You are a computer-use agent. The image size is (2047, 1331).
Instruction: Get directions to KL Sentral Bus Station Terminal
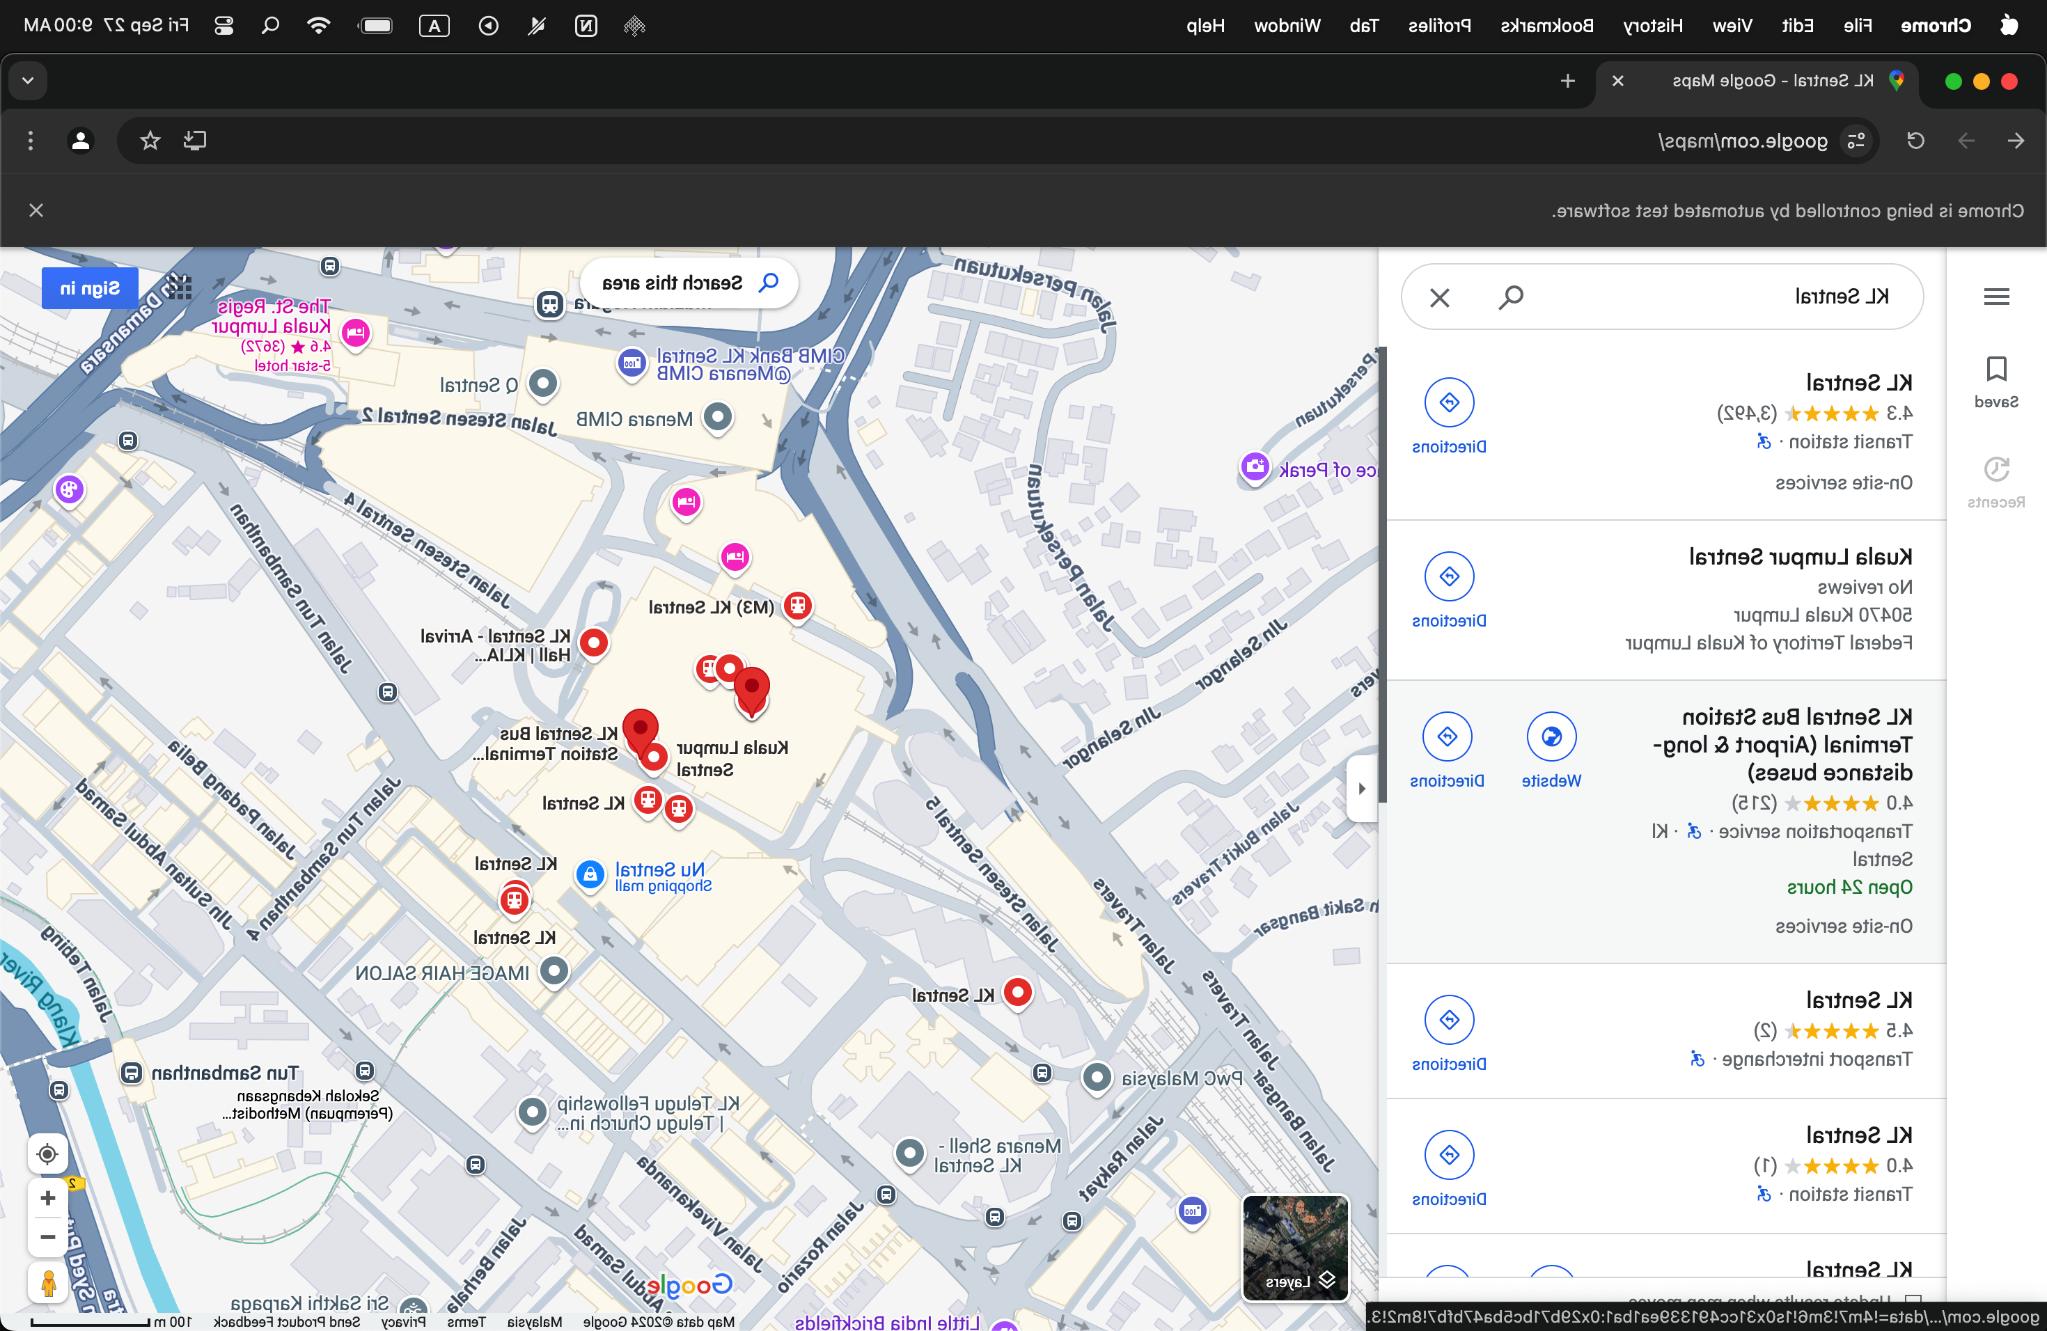(1447, 750)
